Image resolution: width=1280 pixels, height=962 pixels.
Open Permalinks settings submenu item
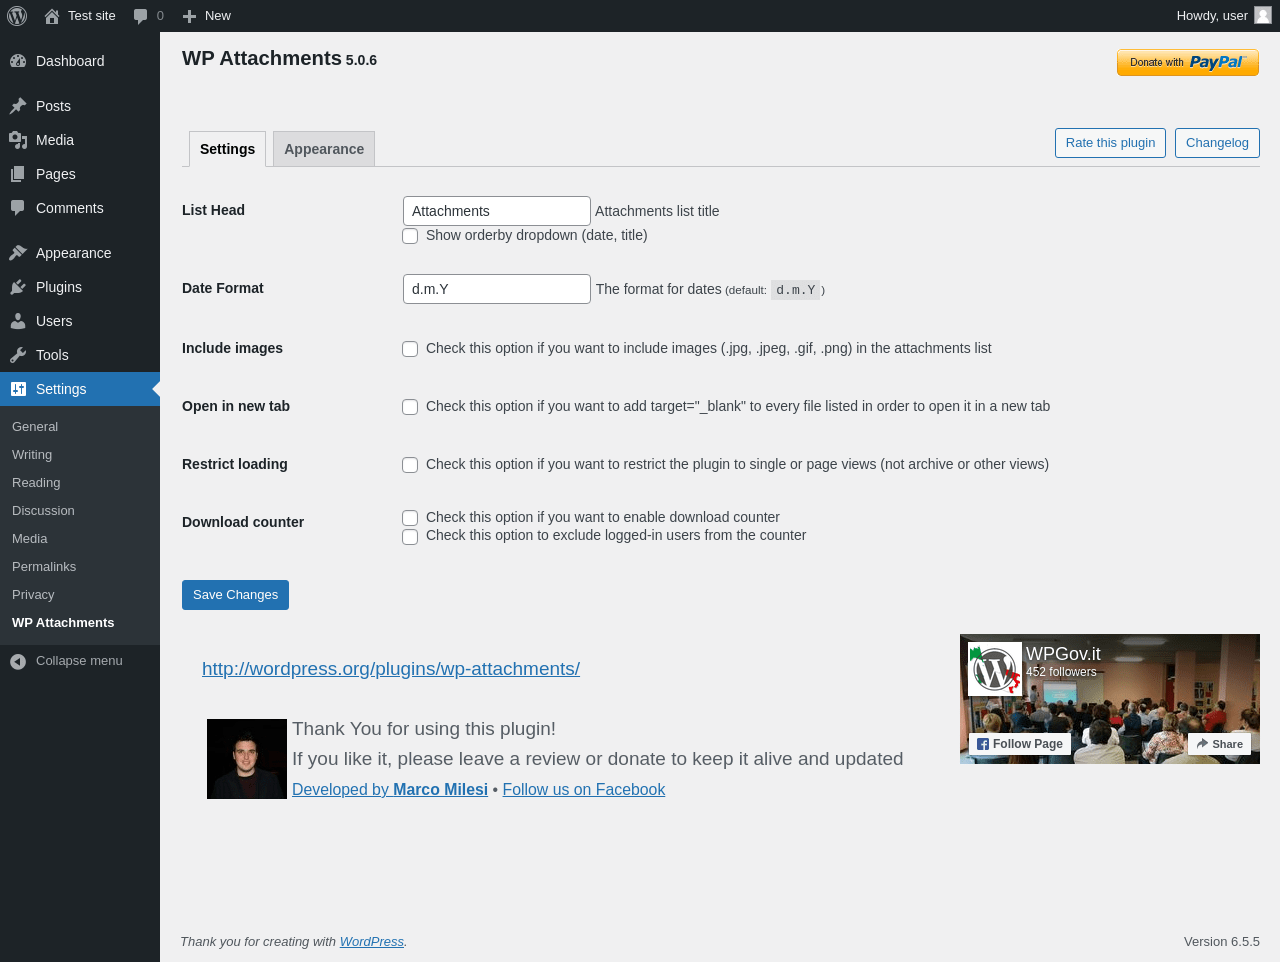pos(44,566)
